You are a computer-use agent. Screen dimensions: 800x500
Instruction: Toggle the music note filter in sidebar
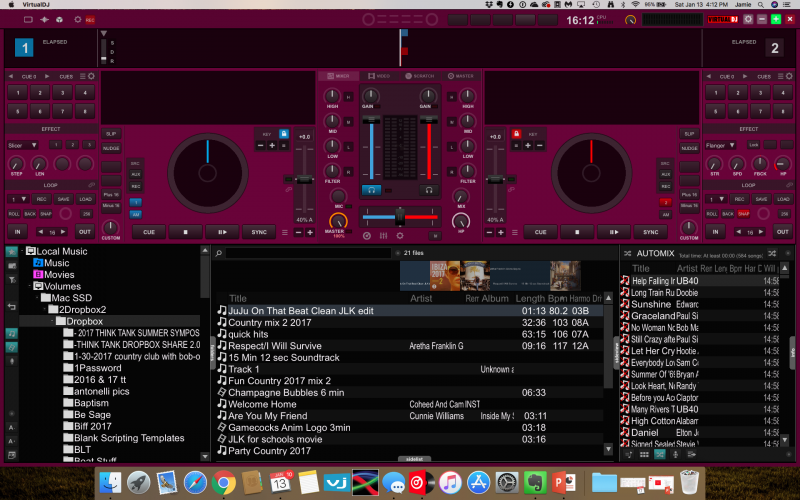coord(11,333)
